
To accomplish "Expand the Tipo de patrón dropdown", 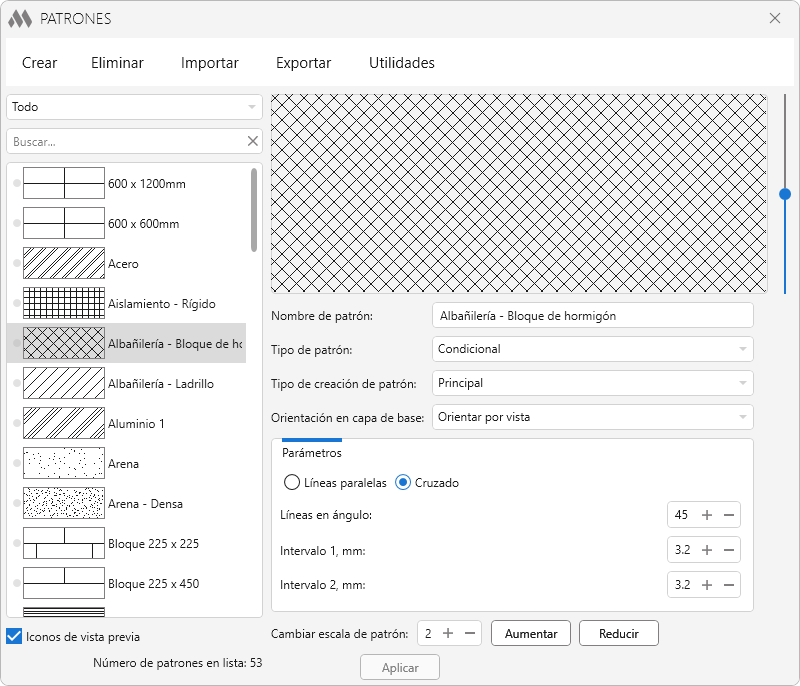I will 593,349.
